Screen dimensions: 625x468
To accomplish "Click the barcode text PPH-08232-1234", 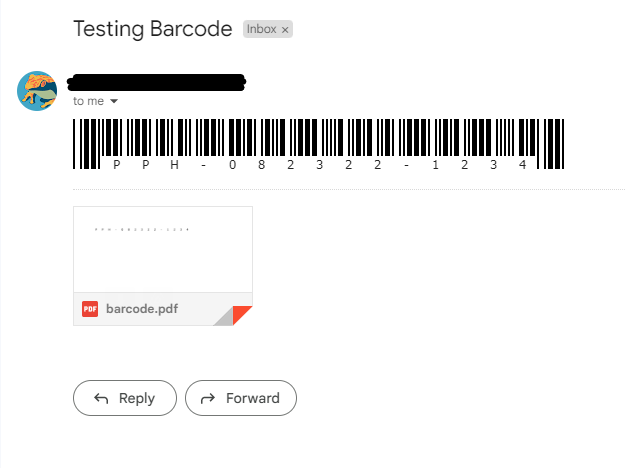I will click(320, 165).
